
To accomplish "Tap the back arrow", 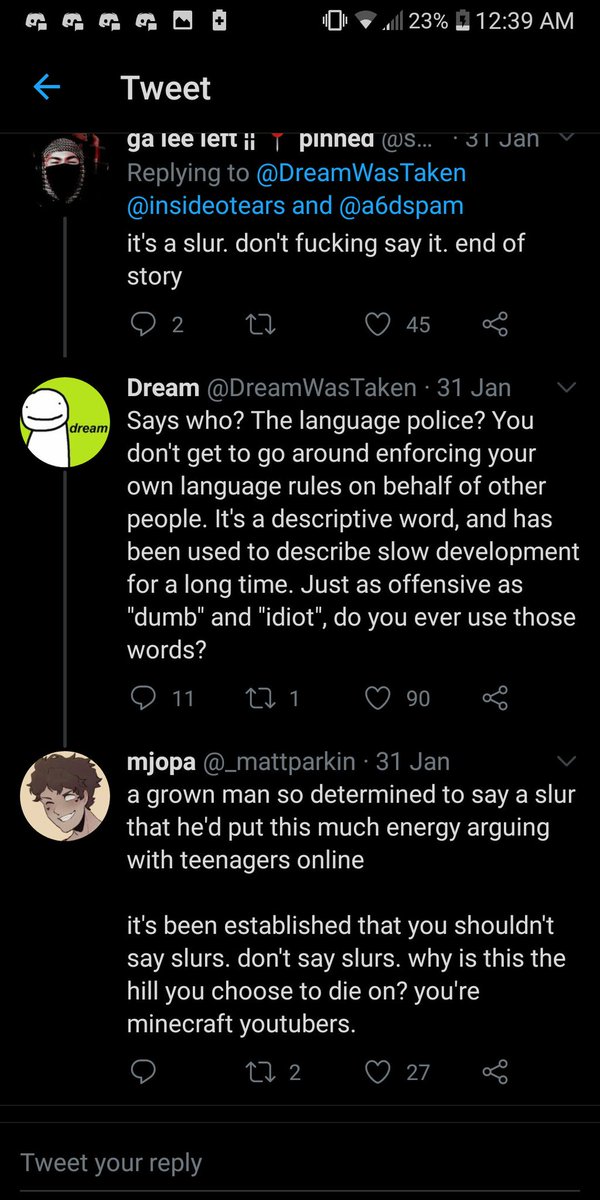I will pos(47,88).
